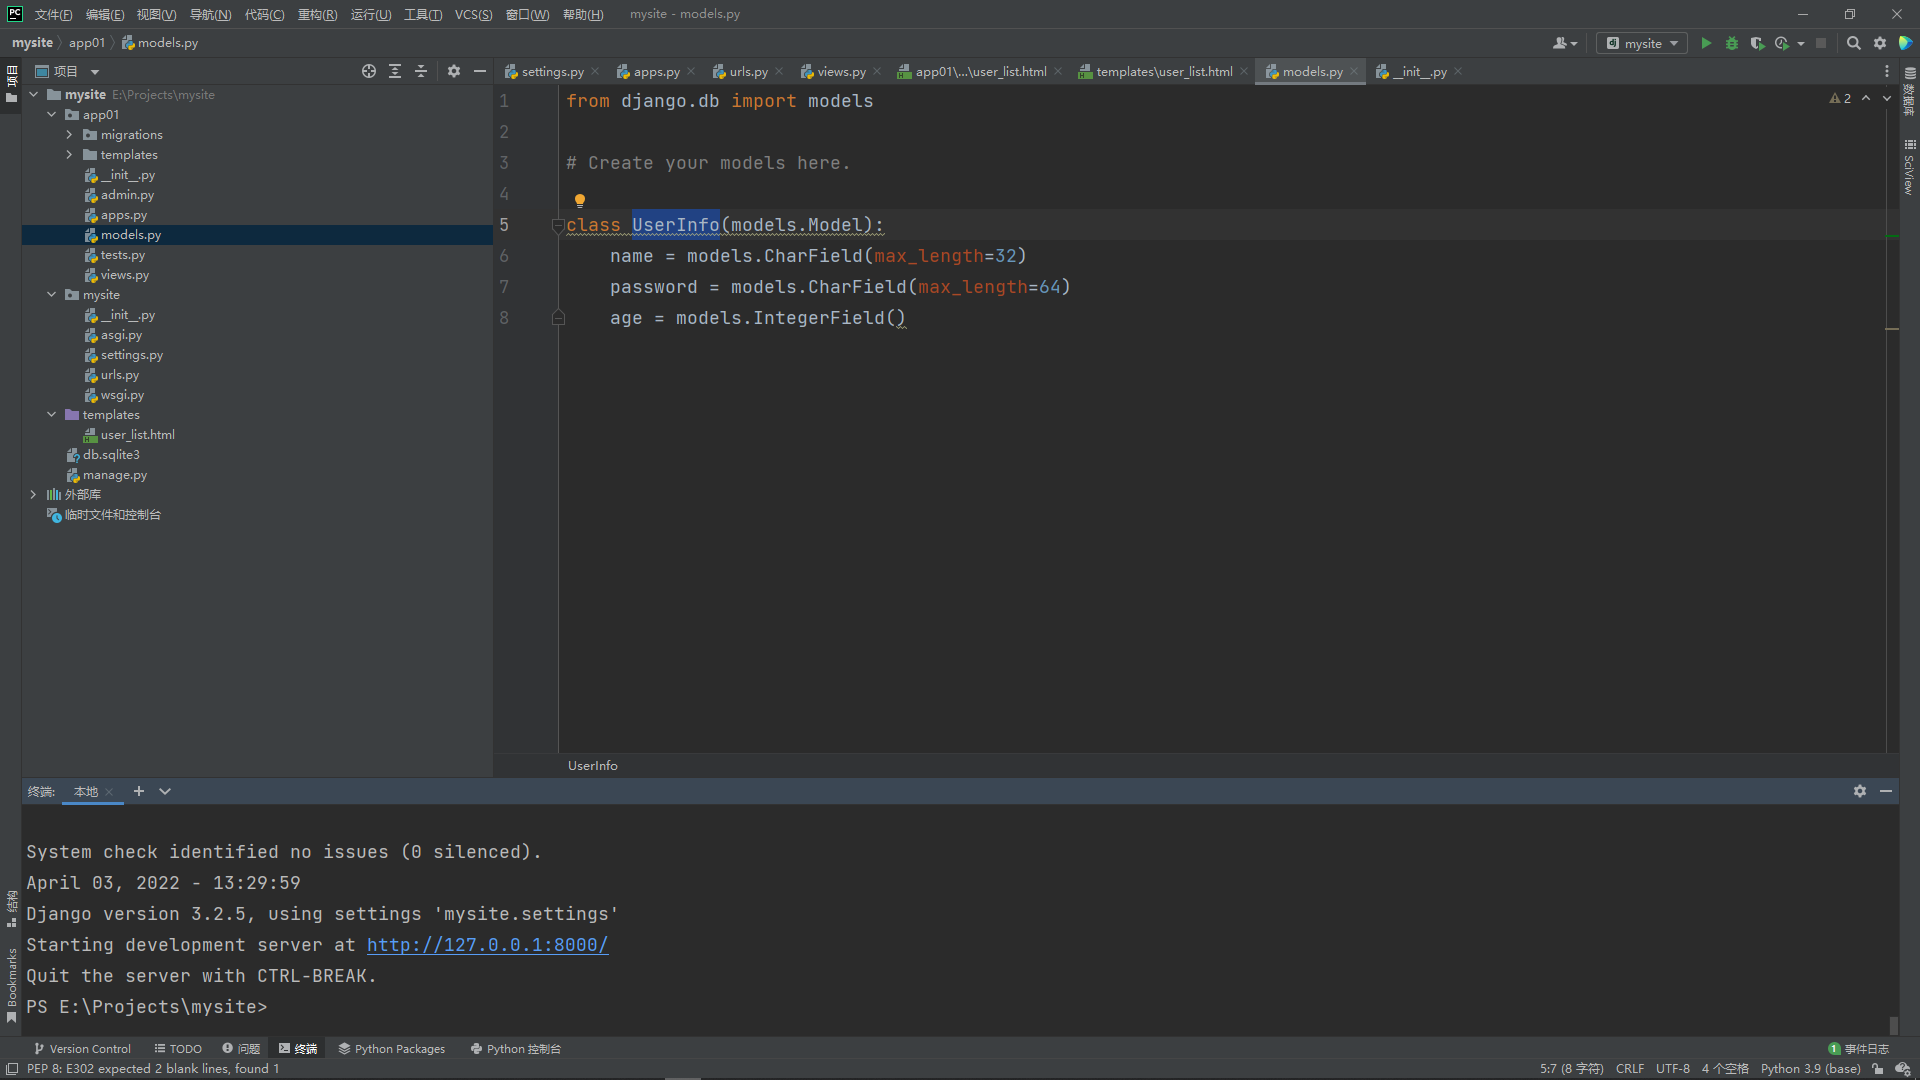Open the TODO tool window
This screenshot has width=1920, height=1080.
(x=178, y=1049)
